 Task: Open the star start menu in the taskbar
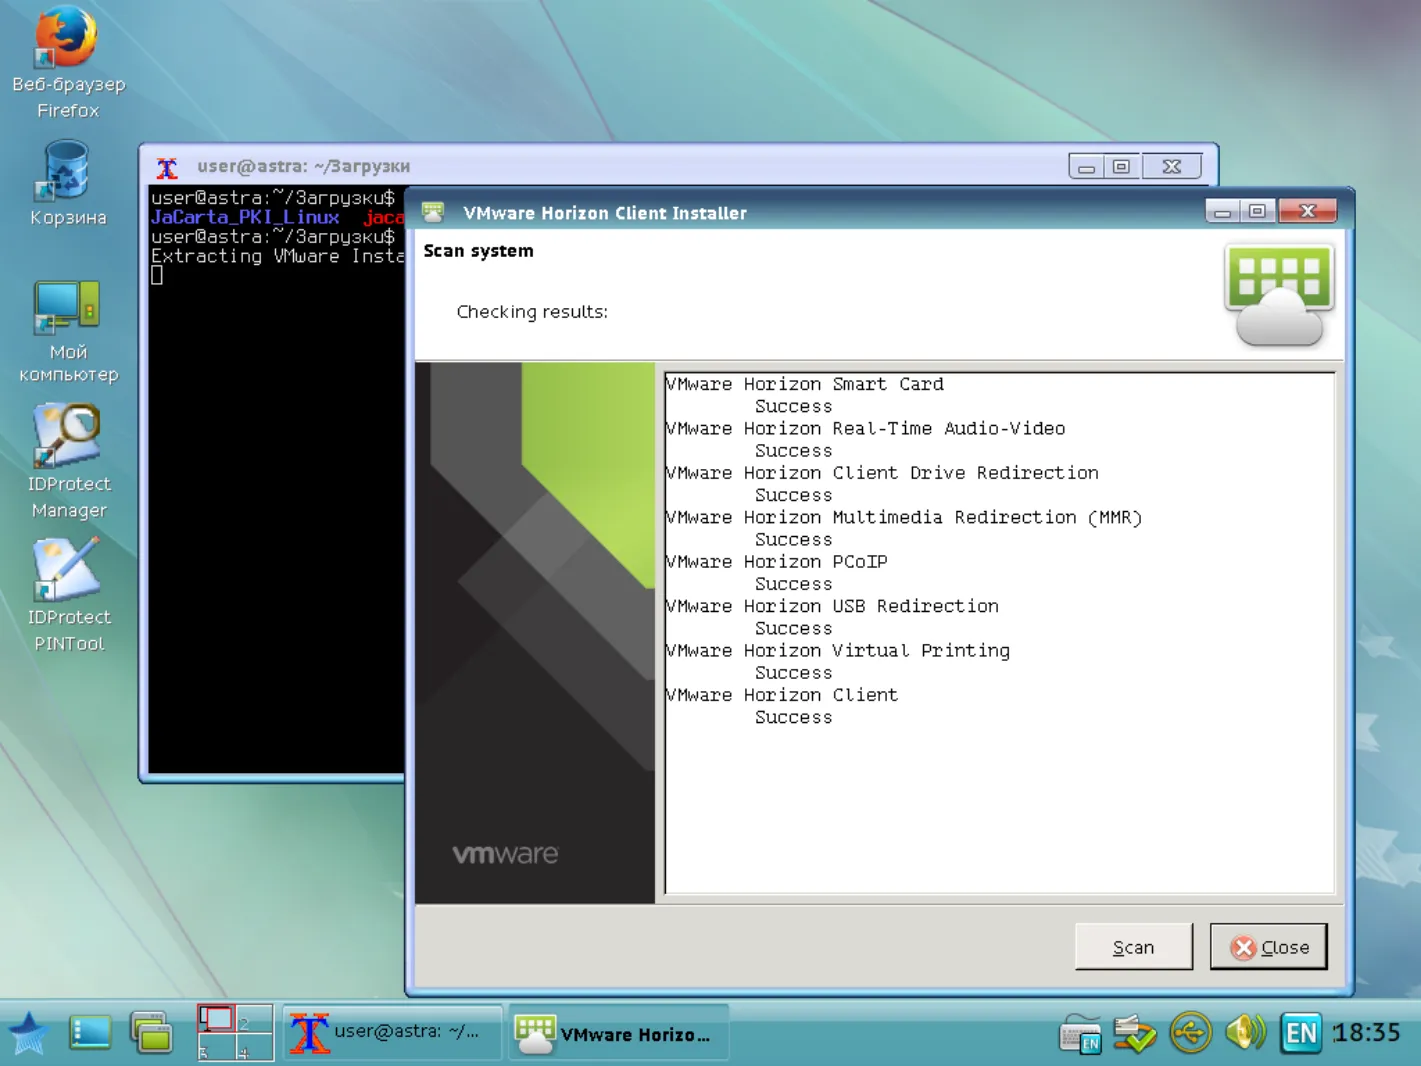click(28, 1033)
